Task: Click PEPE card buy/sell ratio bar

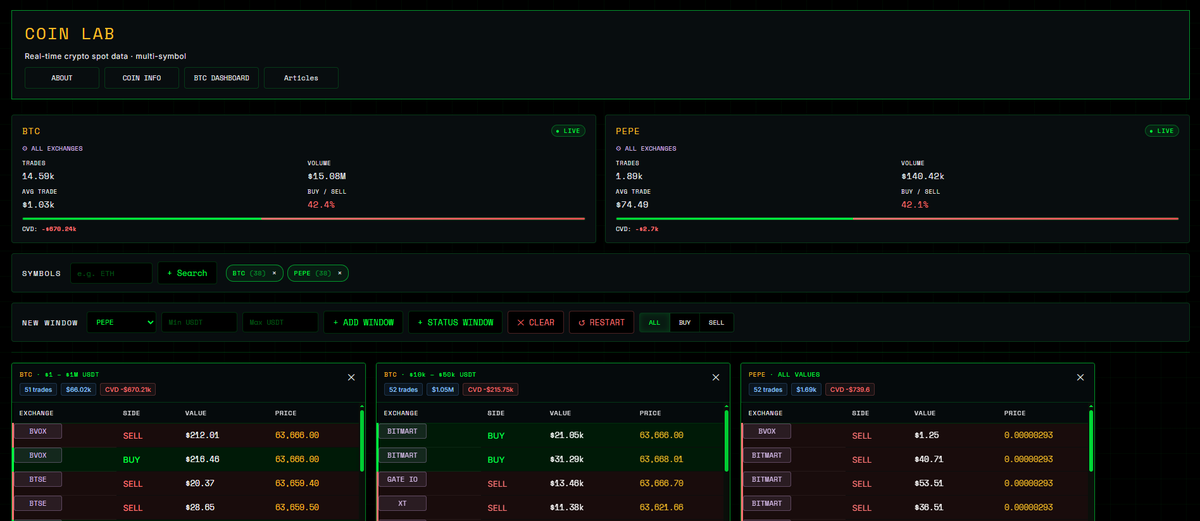Action: (x=897, y=218)
